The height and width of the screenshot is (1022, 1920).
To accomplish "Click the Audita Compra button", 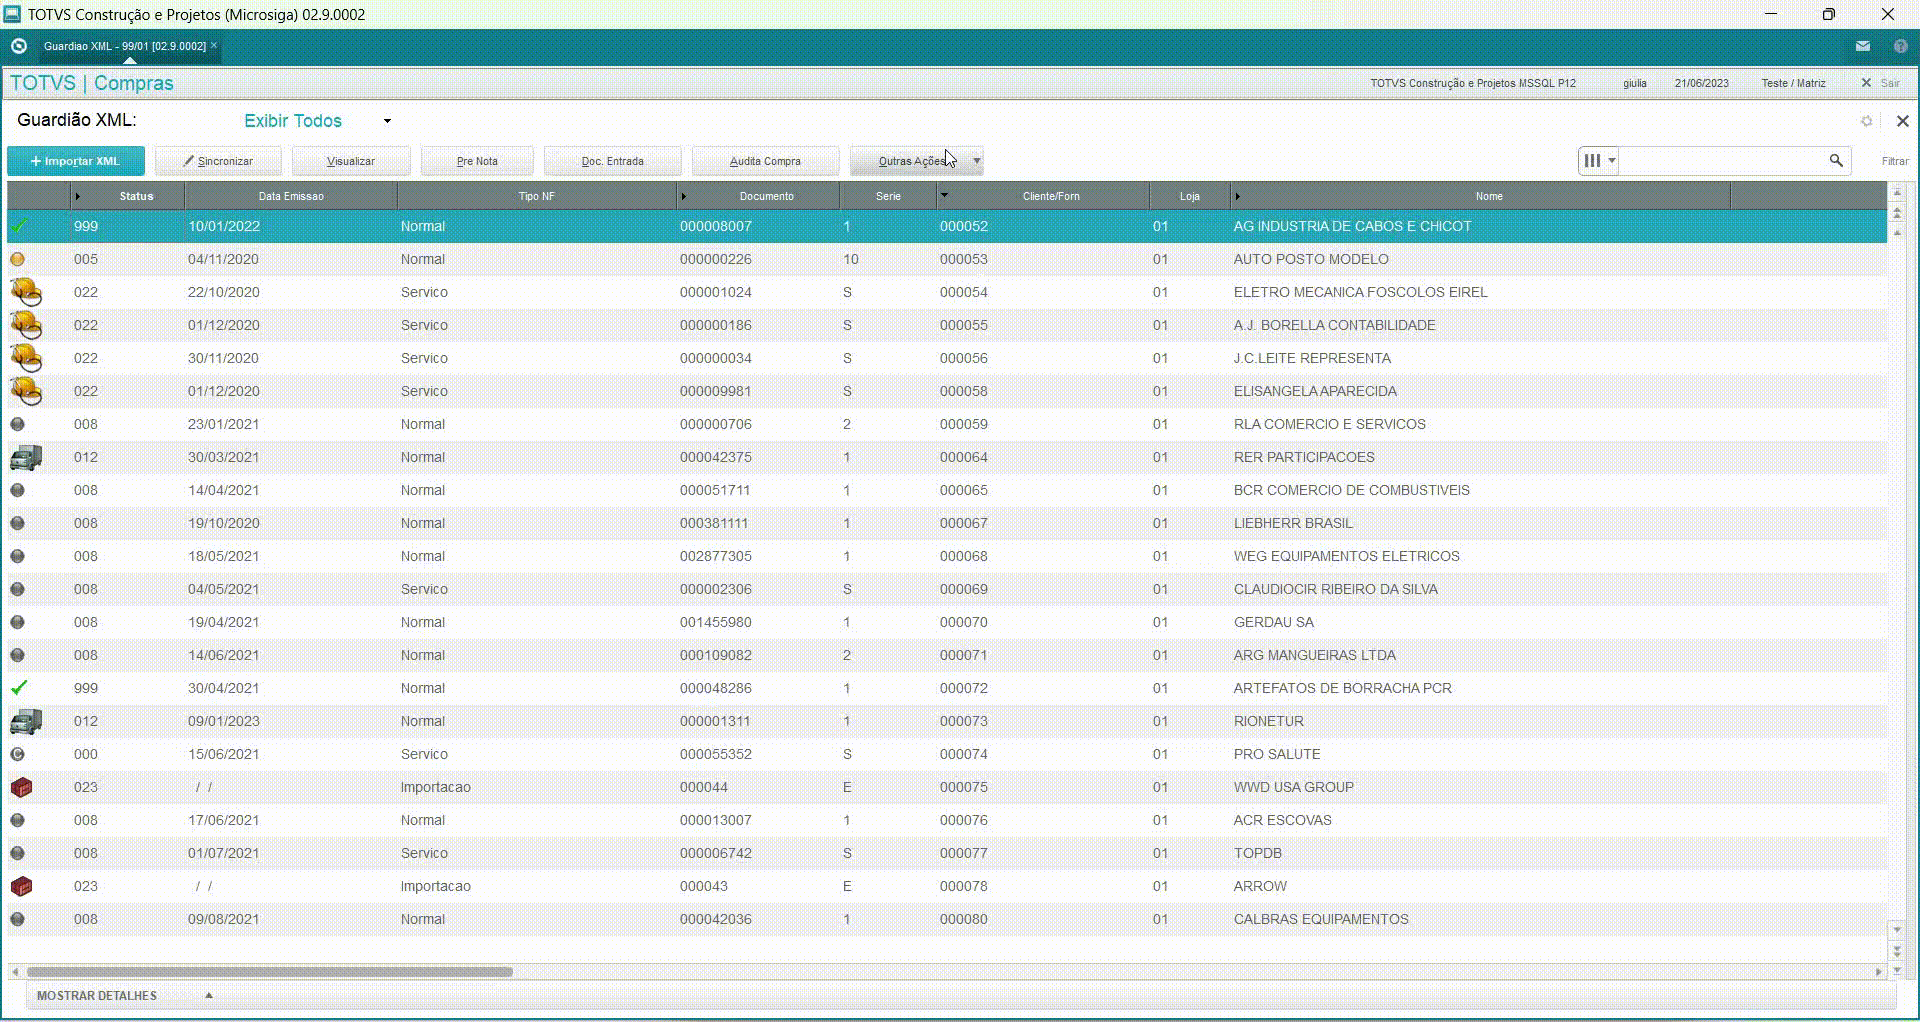I will pos(765,161).
